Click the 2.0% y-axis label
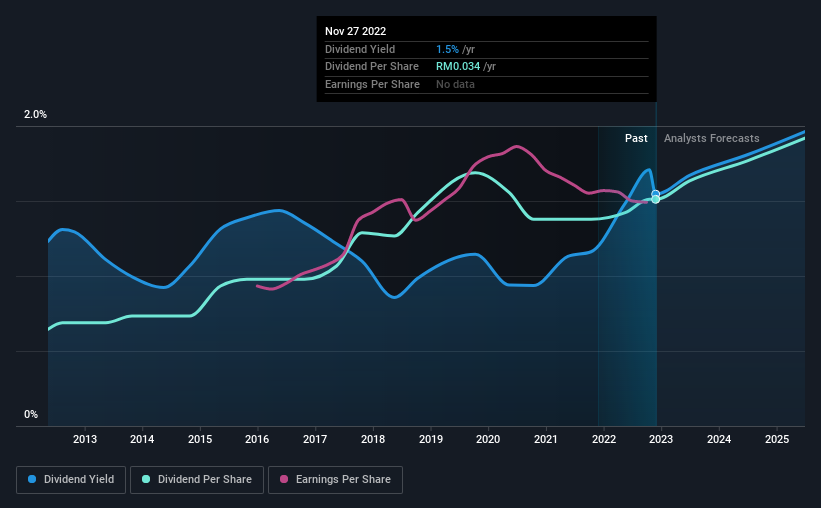Screen dimensions: 821x508 pyautogui.click(x=35, y=115)
